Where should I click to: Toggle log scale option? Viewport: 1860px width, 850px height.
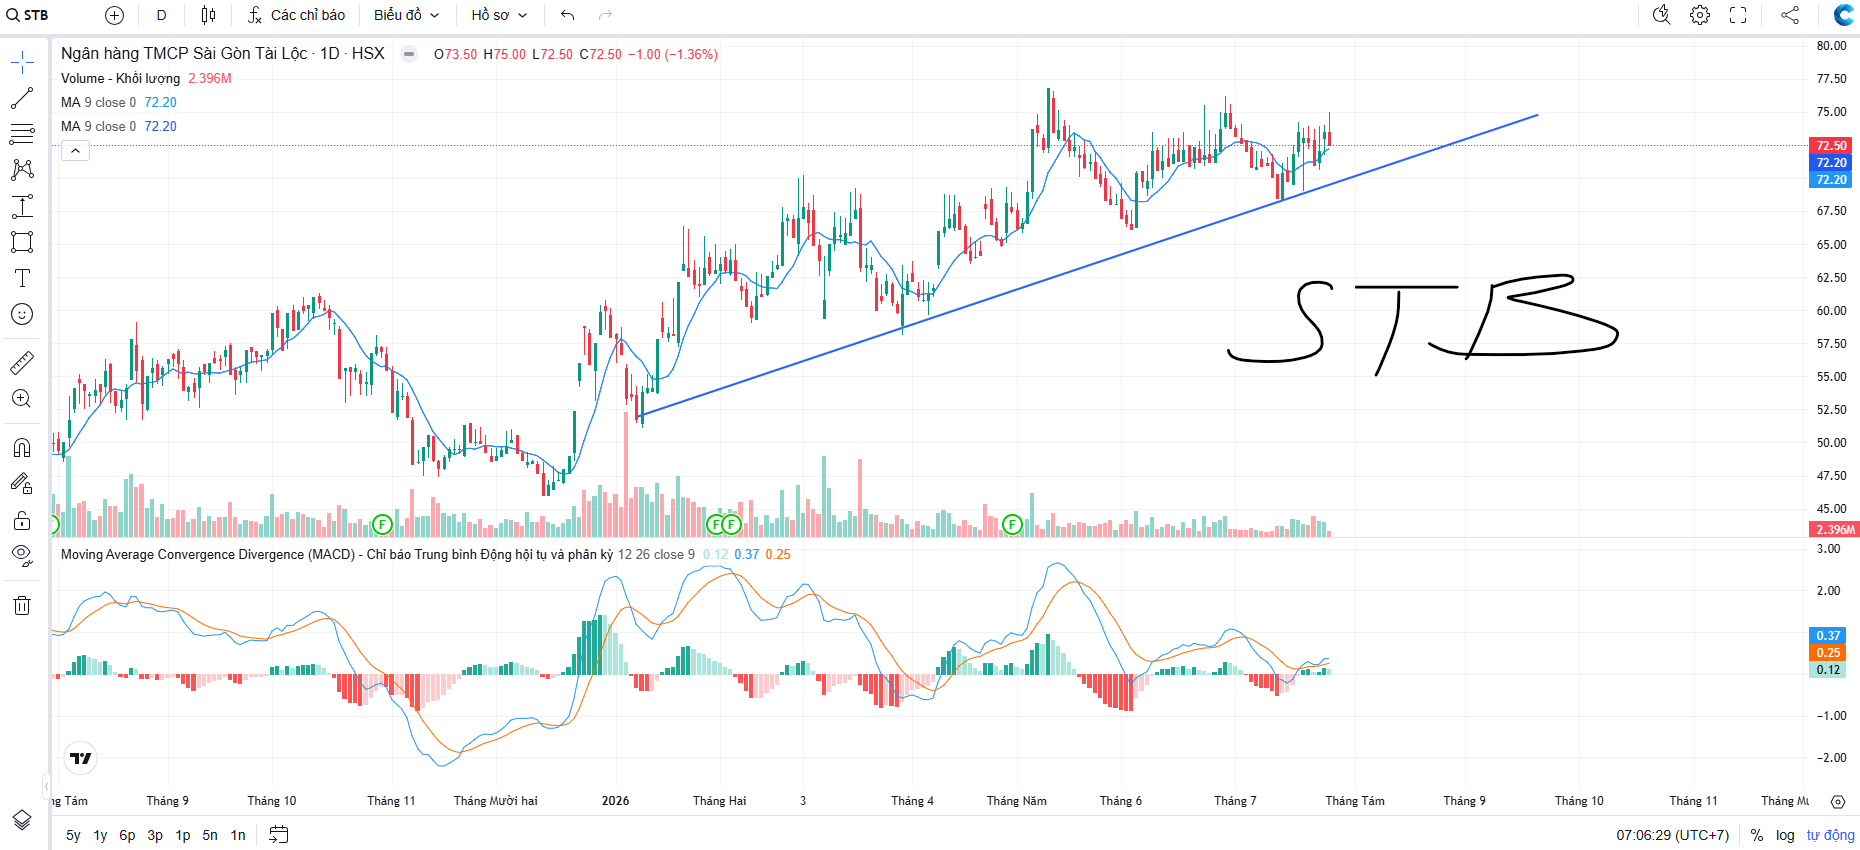[1785, 835]
